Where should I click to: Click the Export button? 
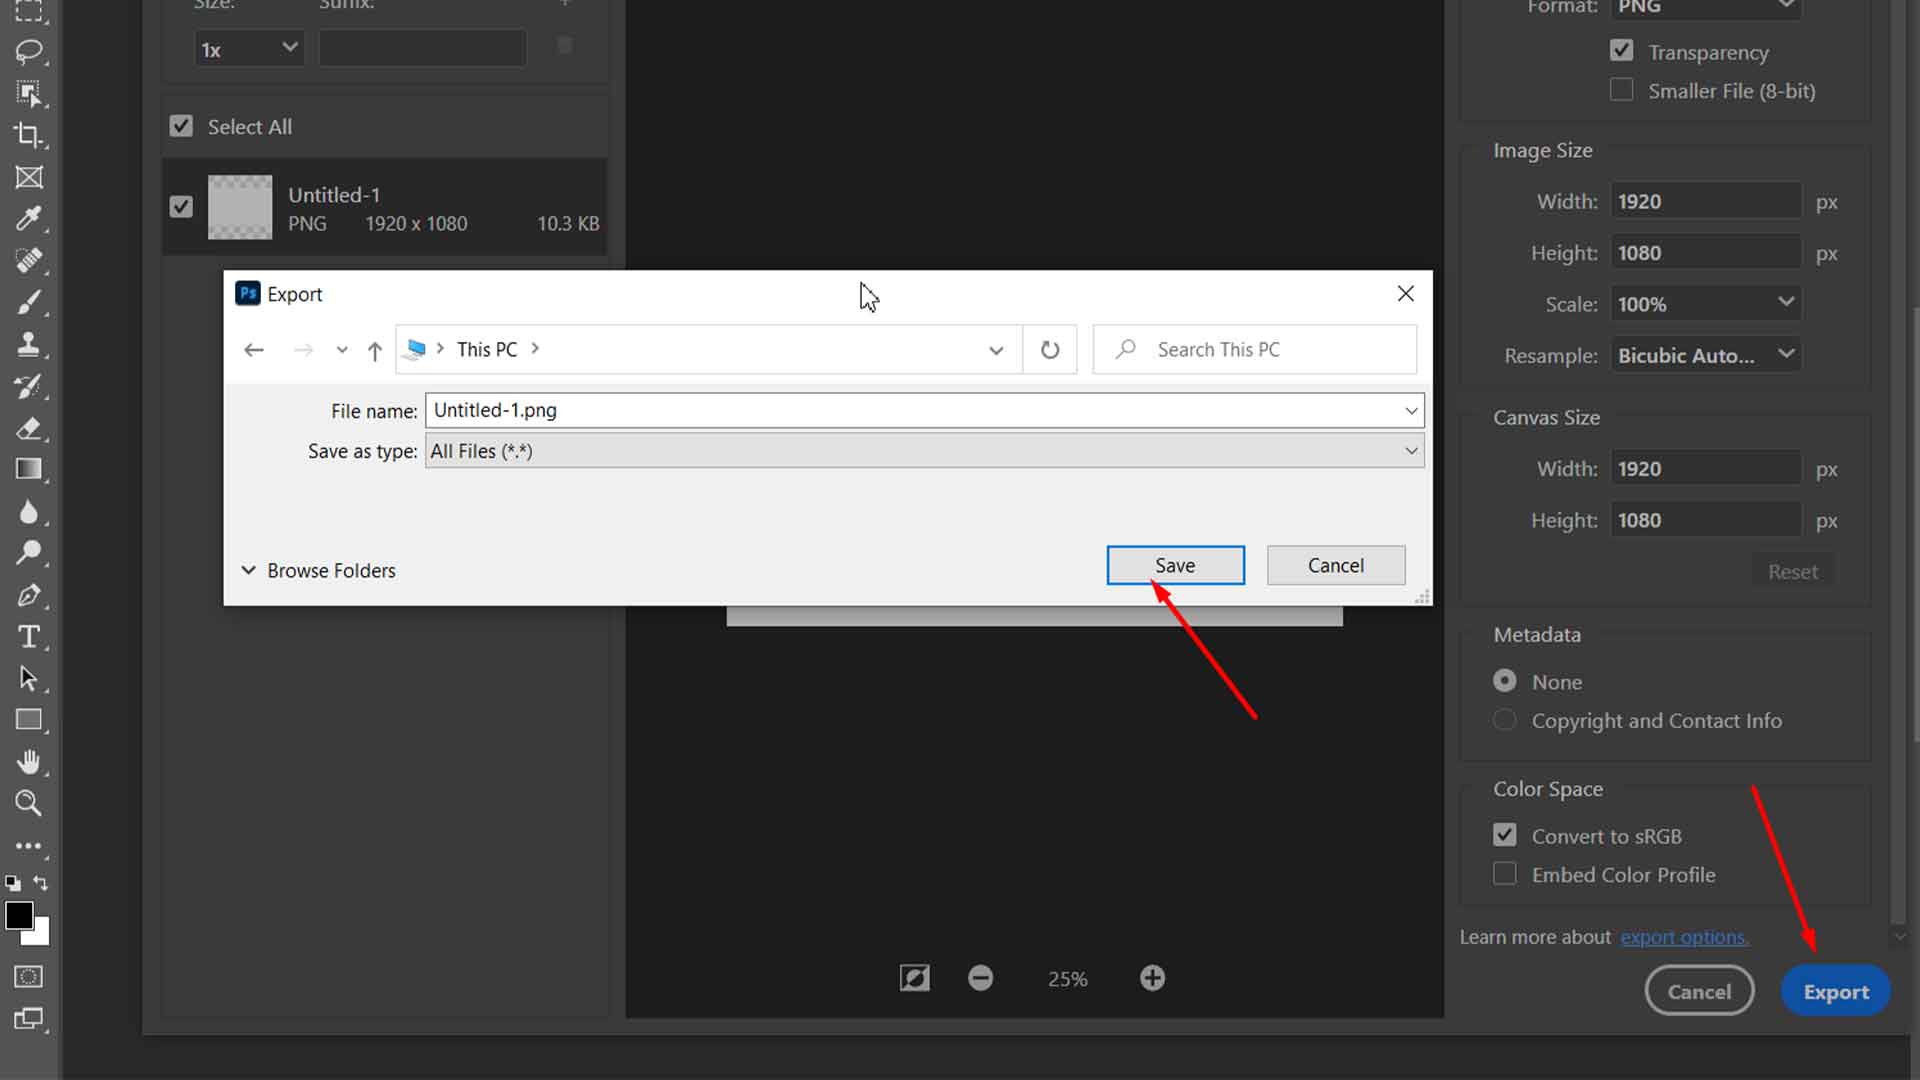[x=1836, y=990]
